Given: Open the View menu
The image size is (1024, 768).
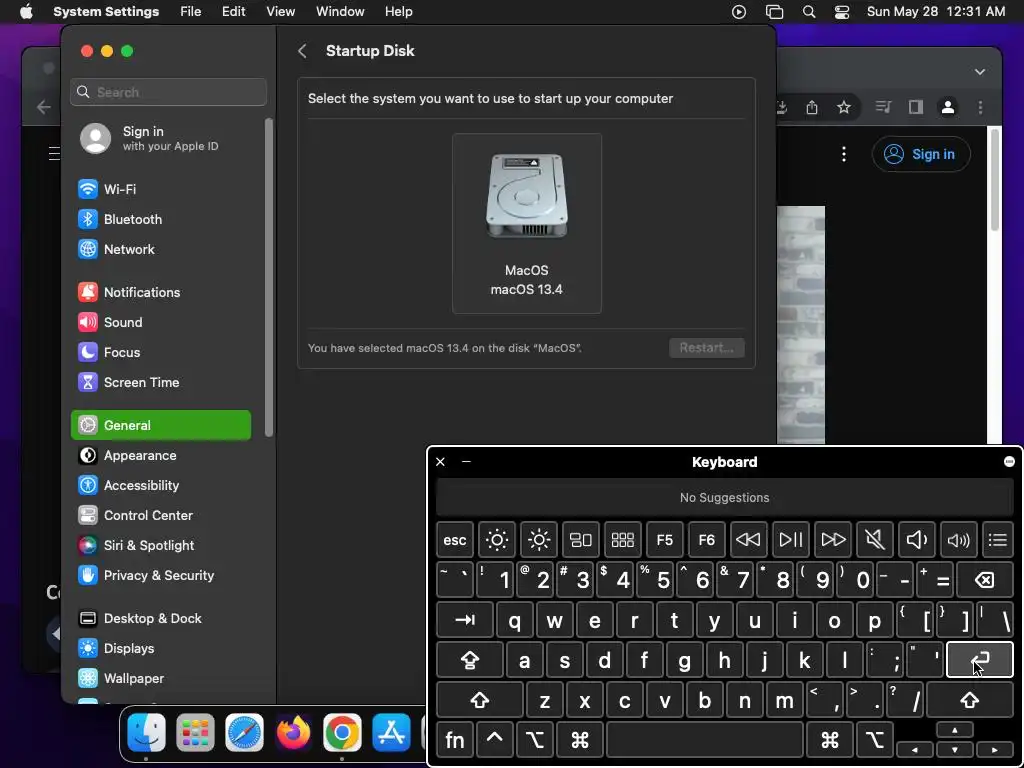Looking at the screenshot, I should [x=281, y=12].
